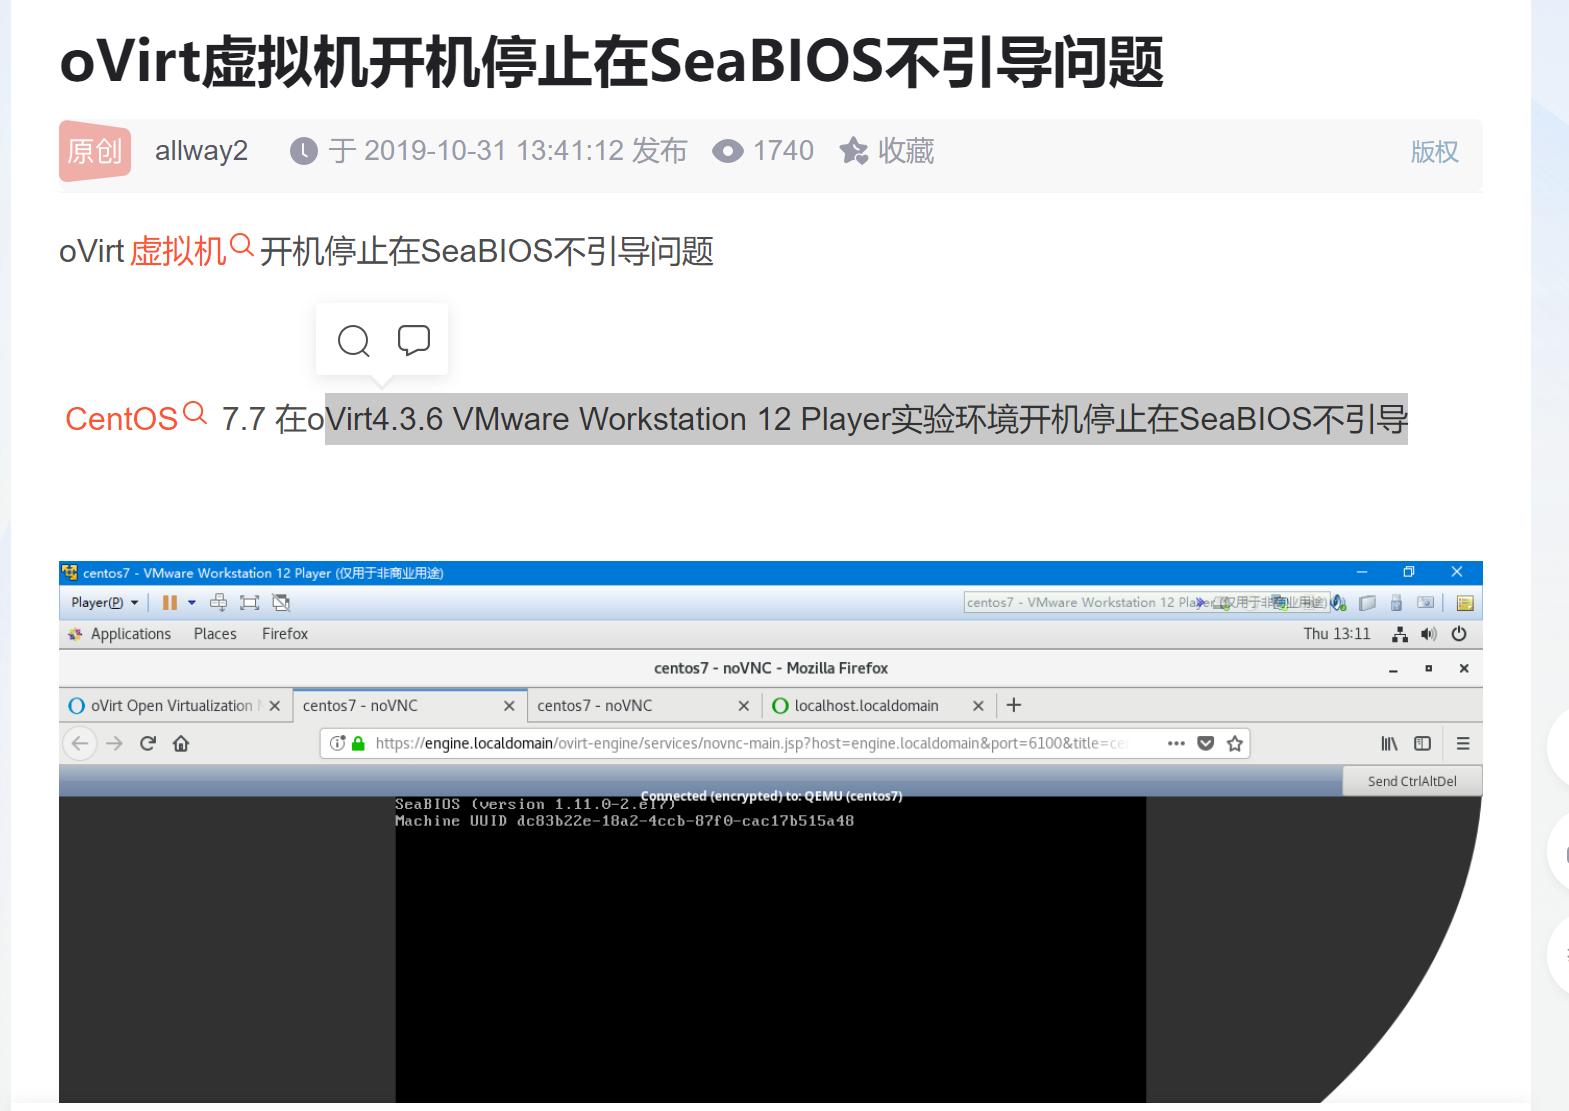Viewport: 1569px width, 1111px height.
Task: Click VMware's Send Ctrl+Alt+Del toolbar icon
Action: pyautogui.click(x=218, y=602)
